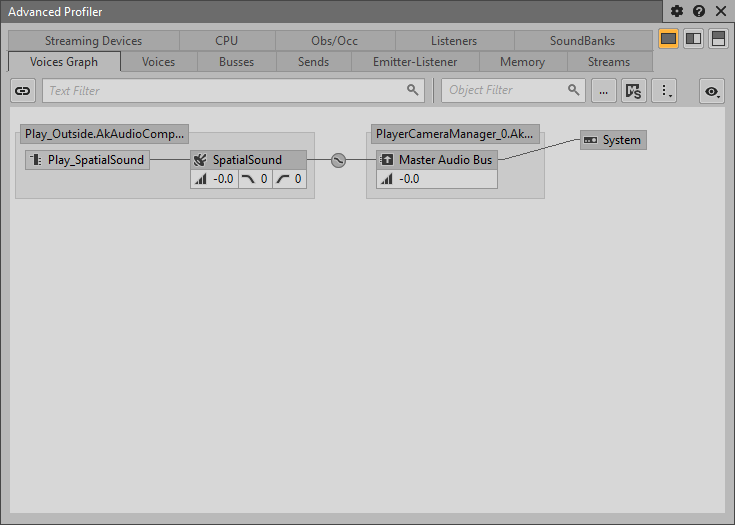Select the single-pane layout view
This screenshot has width=735, height=525.
(x=668, y=39)
